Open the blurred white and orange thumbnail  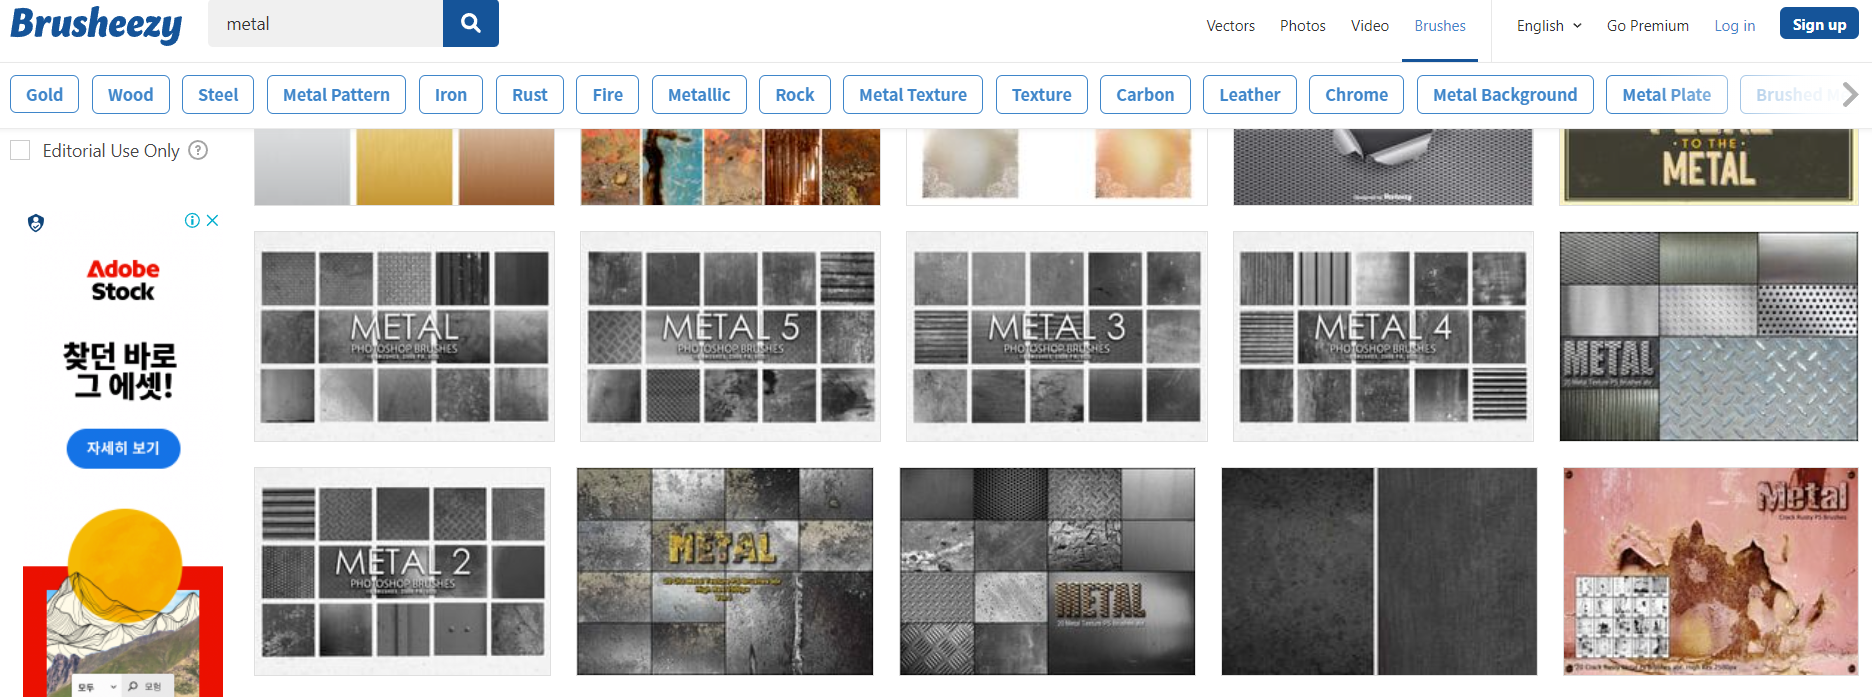click(1057, 167)
